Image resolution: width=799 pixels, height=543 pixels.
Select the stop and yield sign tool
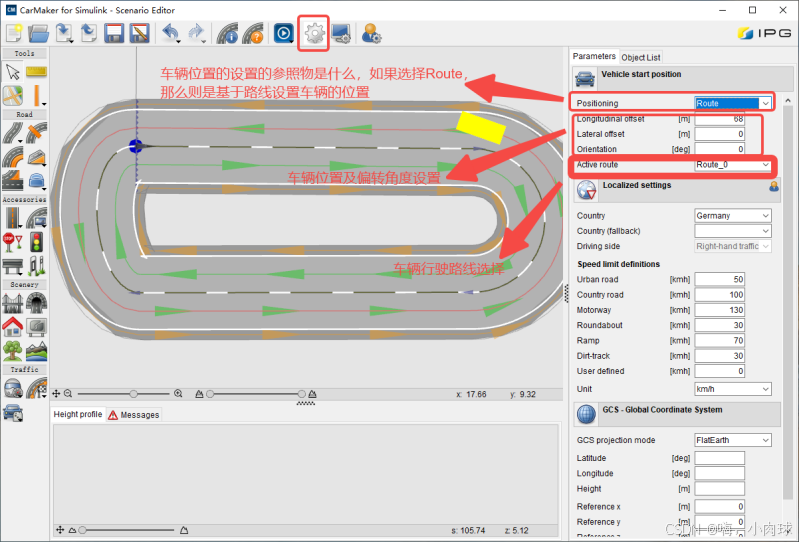13,241
